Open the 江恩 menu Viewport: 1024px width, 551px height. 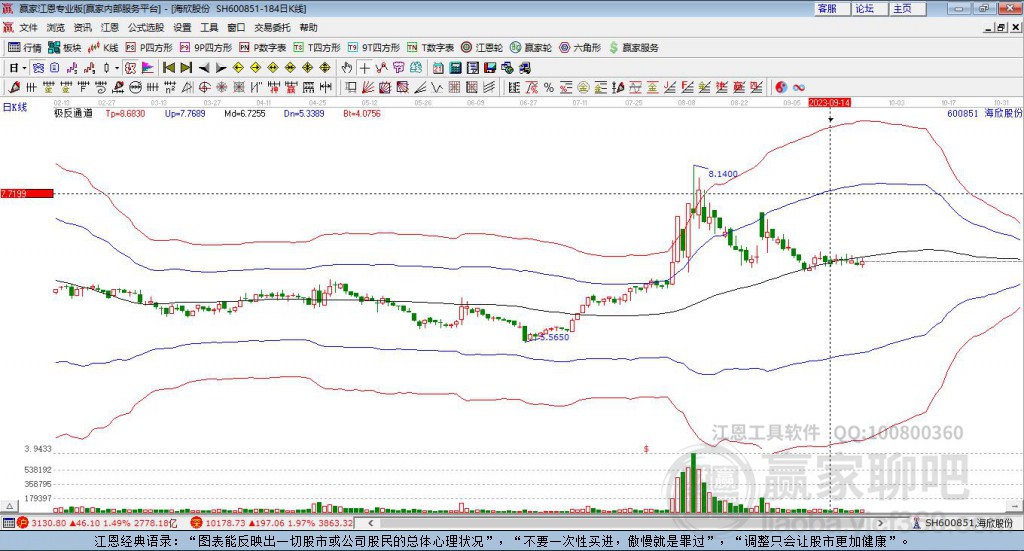110,27
